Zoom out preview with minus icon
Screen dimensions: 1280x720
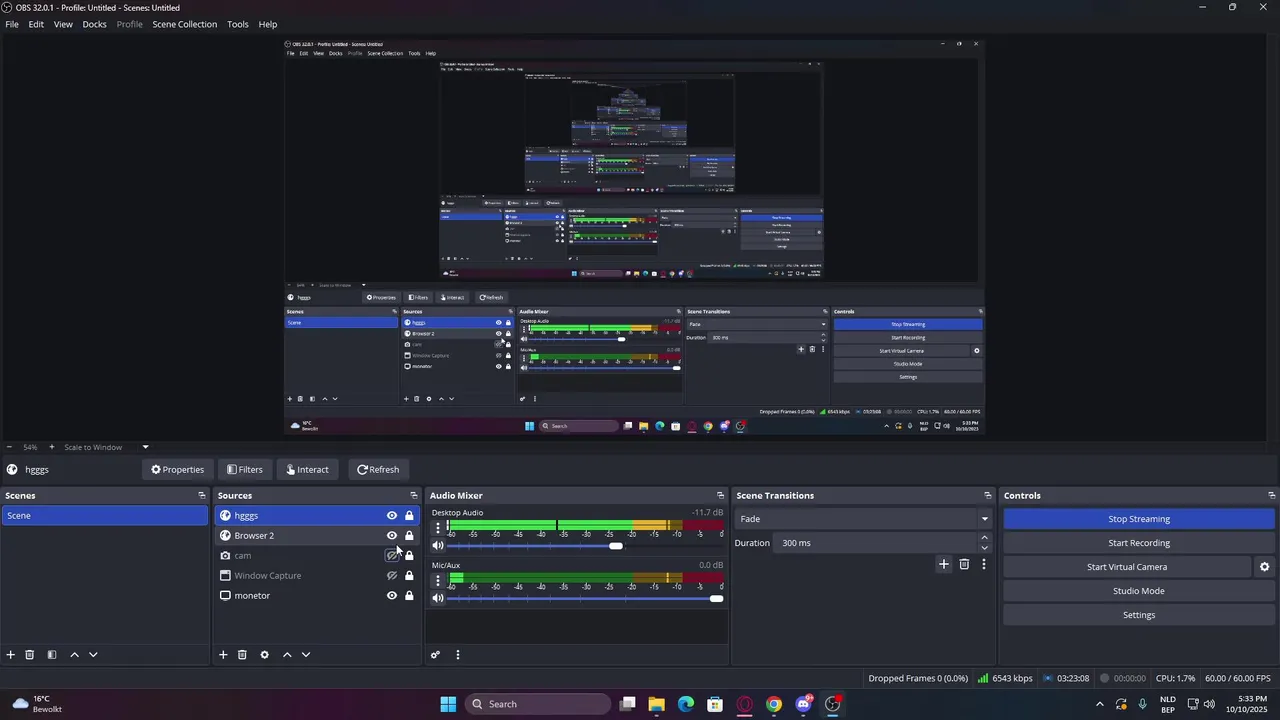[9, 447]
